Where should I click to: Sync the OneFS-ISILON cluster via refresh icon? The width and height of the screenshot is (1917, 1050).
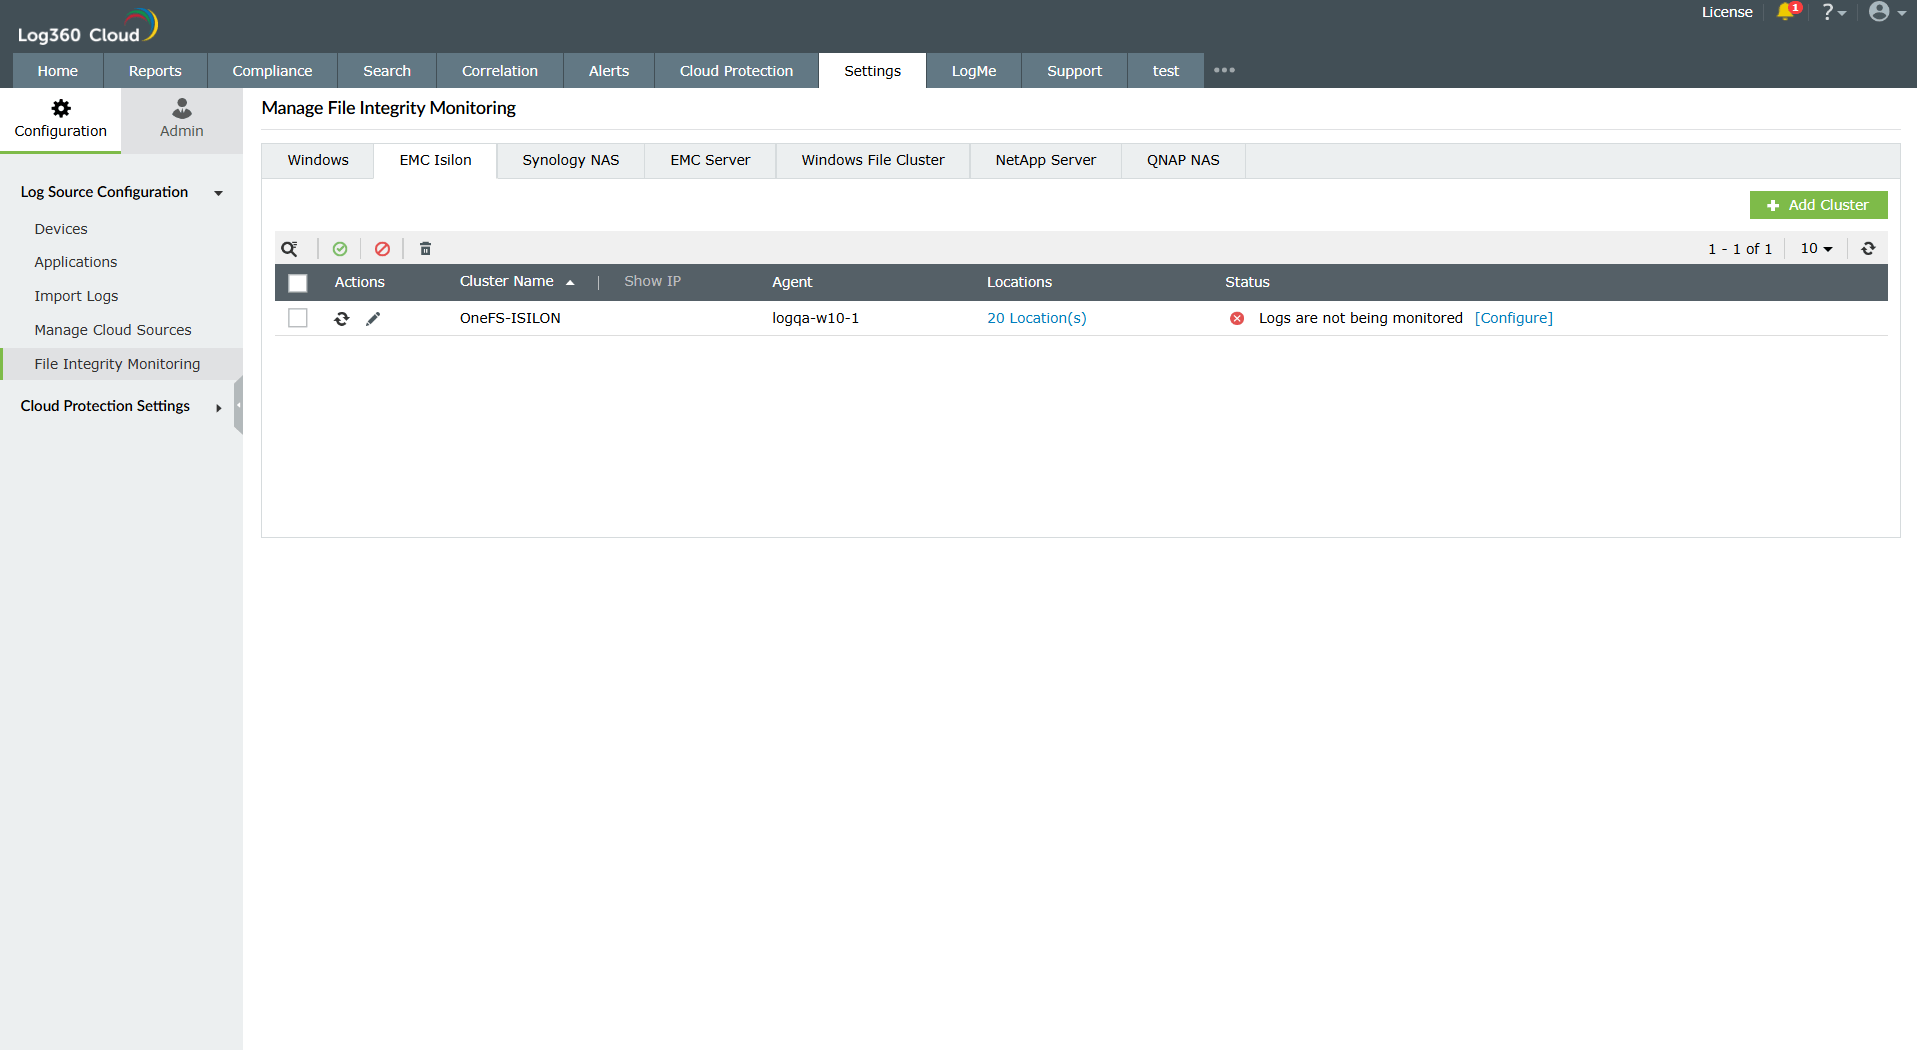(x=341, y=318)
